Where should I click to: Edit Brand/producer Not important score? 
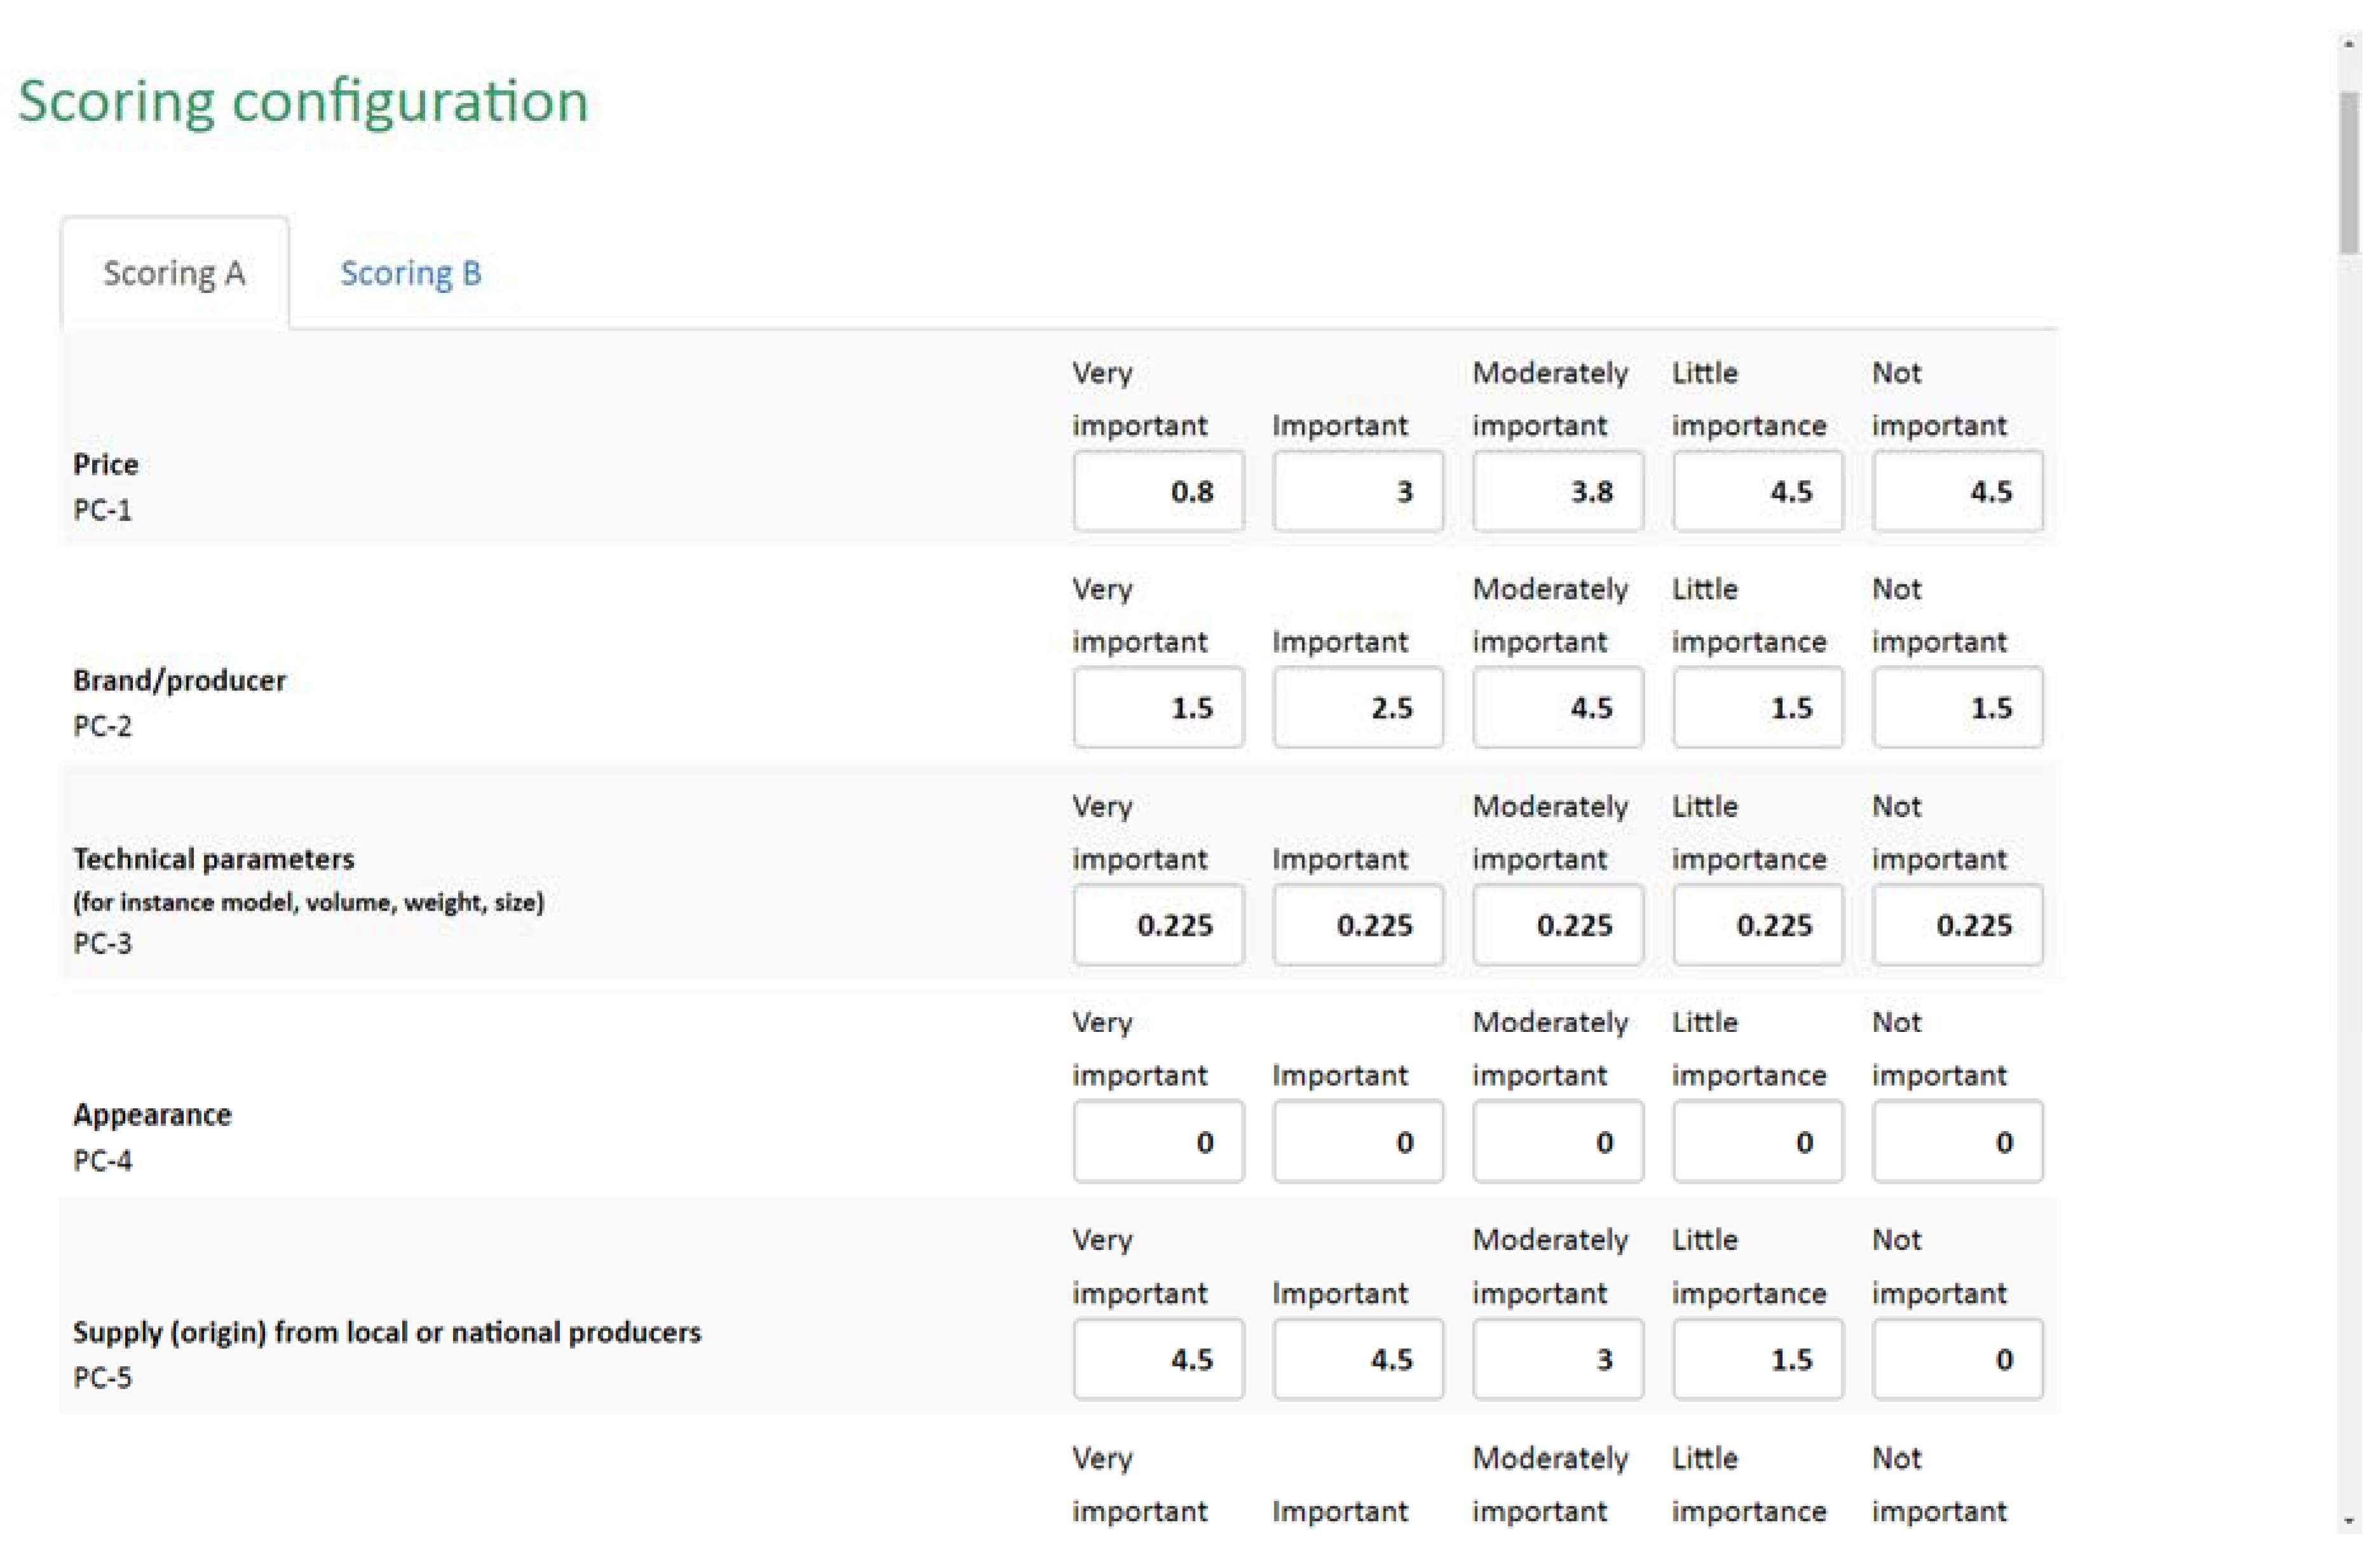pos(1958,707)
